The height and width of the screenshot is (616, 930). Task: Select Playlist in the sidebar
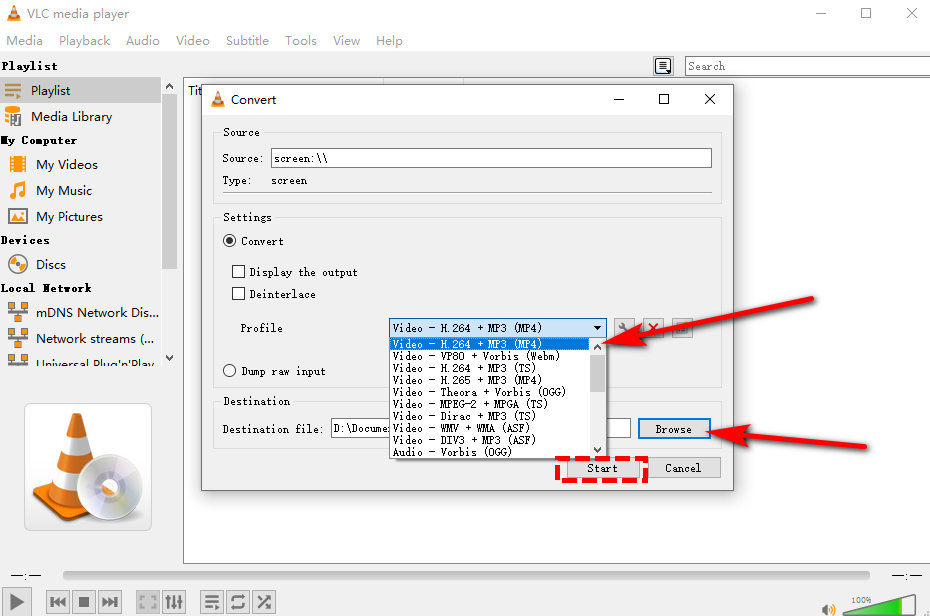click(80, 90)
